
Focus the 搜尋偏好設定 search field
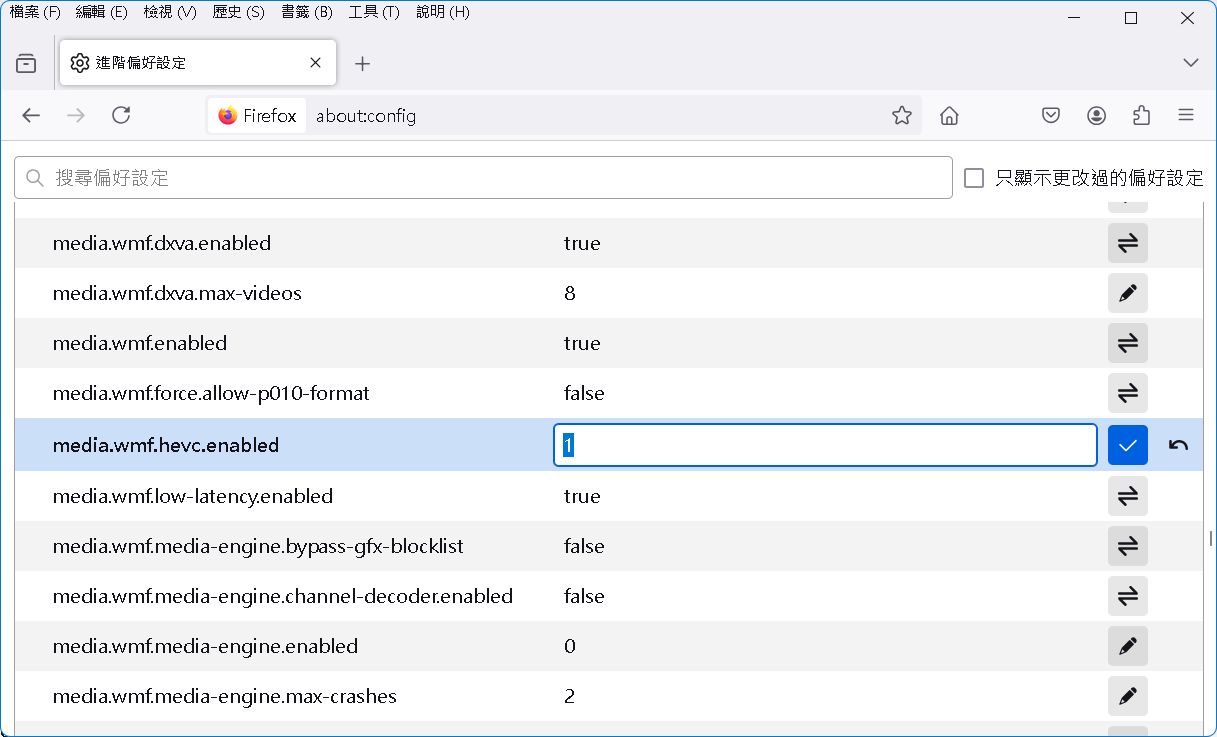(483, 178)
